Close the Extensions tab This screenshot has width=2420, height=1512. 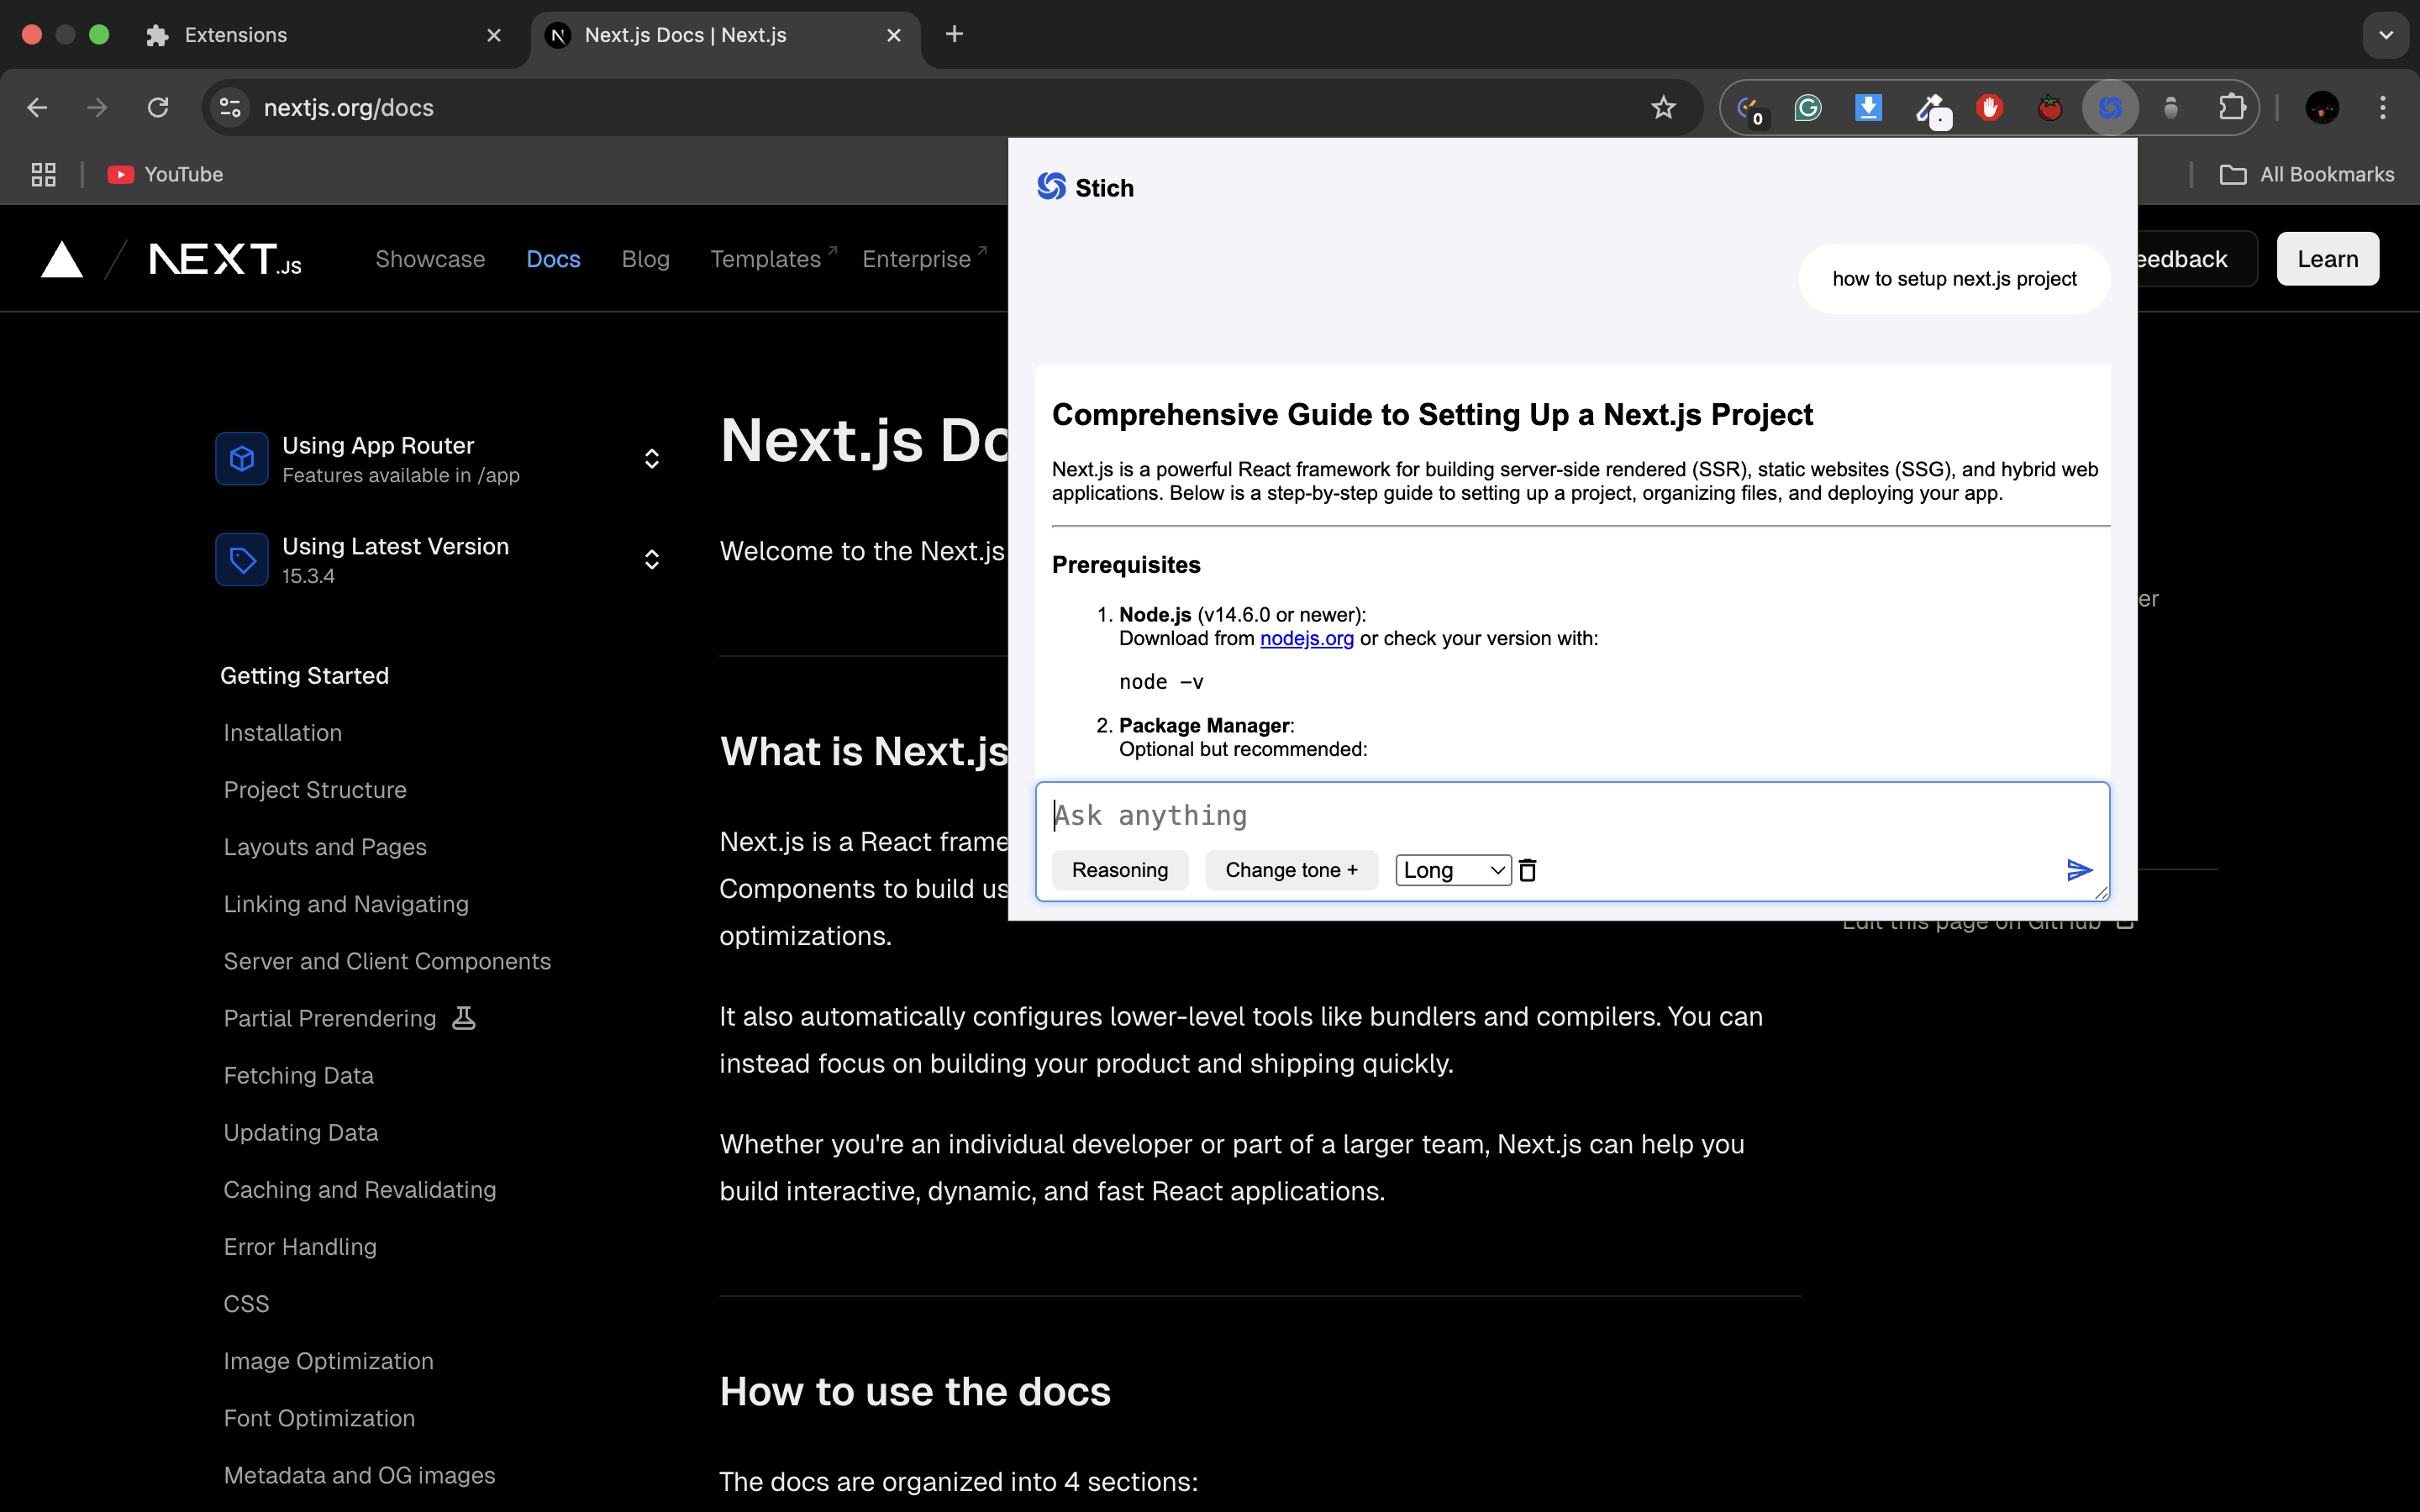494,35
